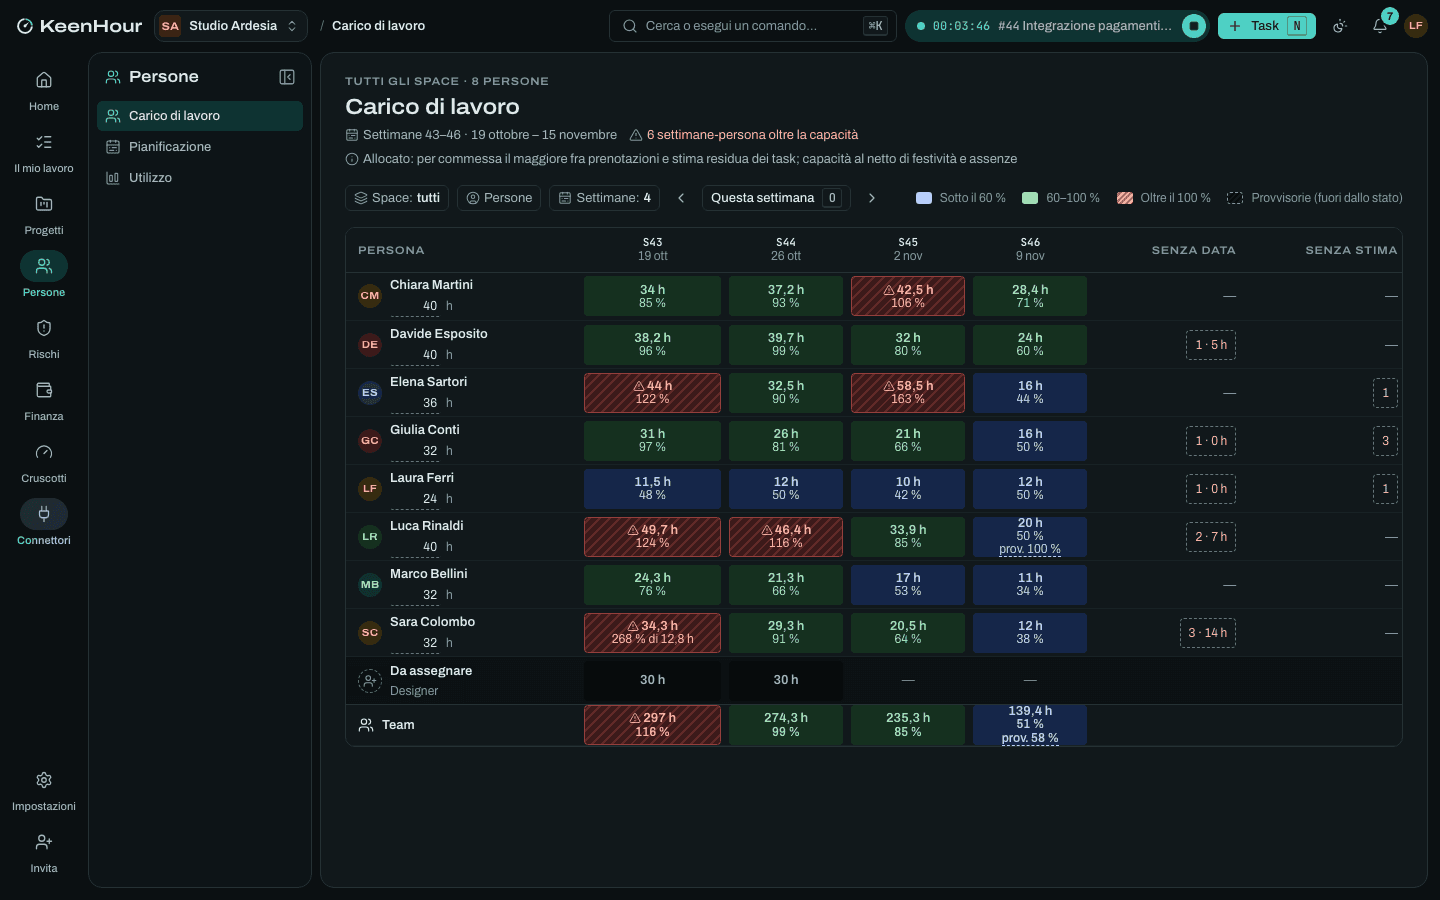This screenshot has width=1440, height=900.
Task: Open the running timer task #44
Action: pyautogui.click(x=1085, y=26)
